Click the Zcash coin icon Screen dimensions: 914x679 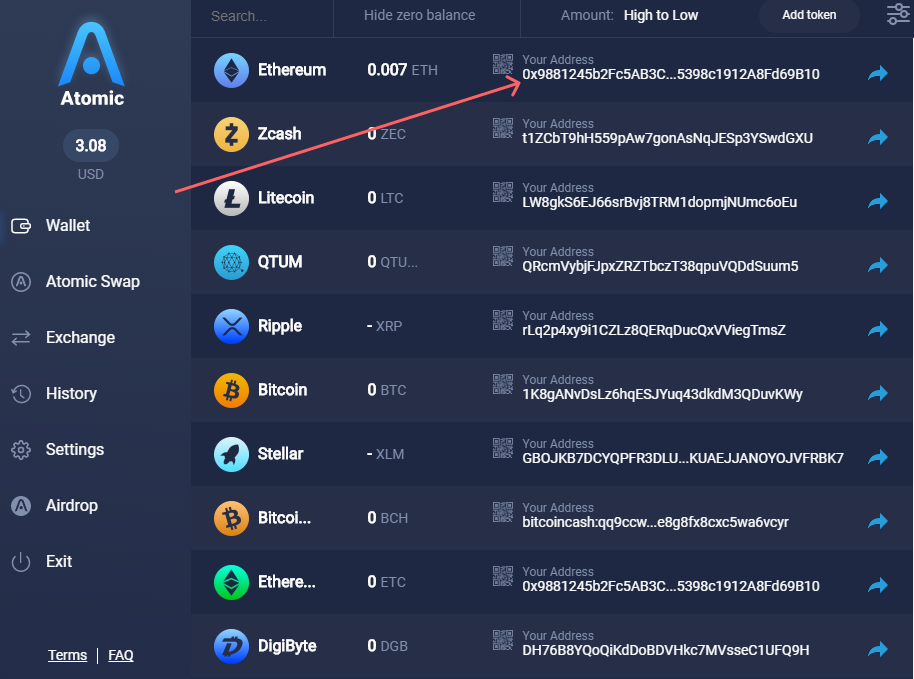(x=231, y=134)
